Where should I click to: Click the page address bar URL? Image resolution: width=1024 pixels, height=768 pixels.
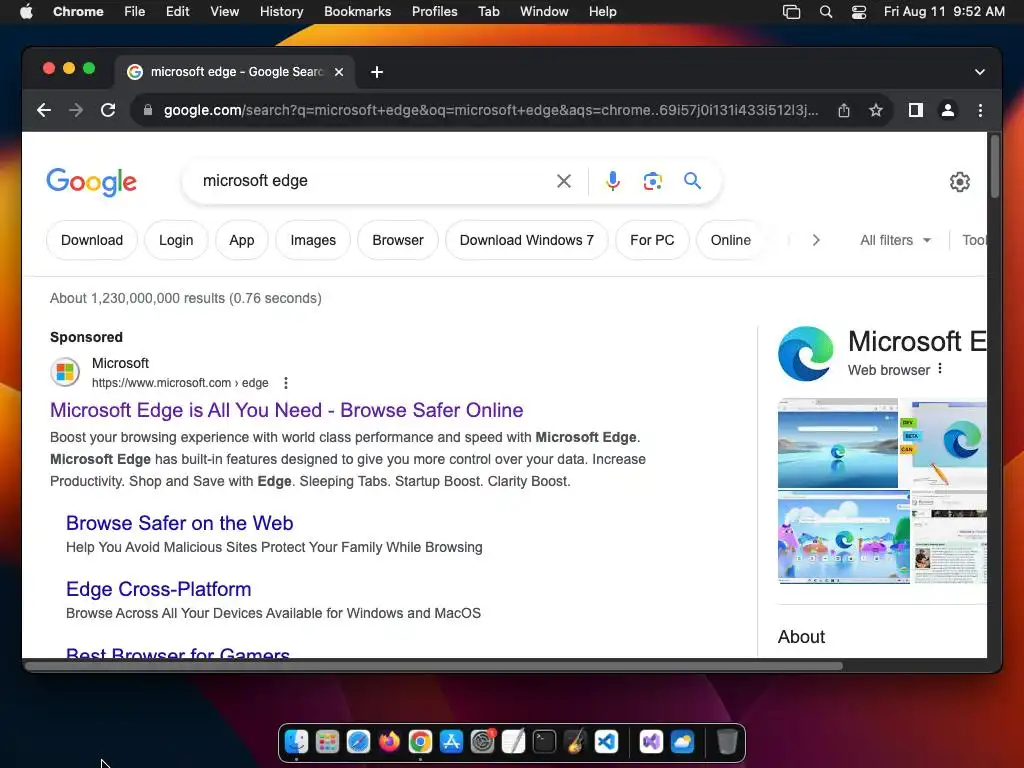(490, 110)
